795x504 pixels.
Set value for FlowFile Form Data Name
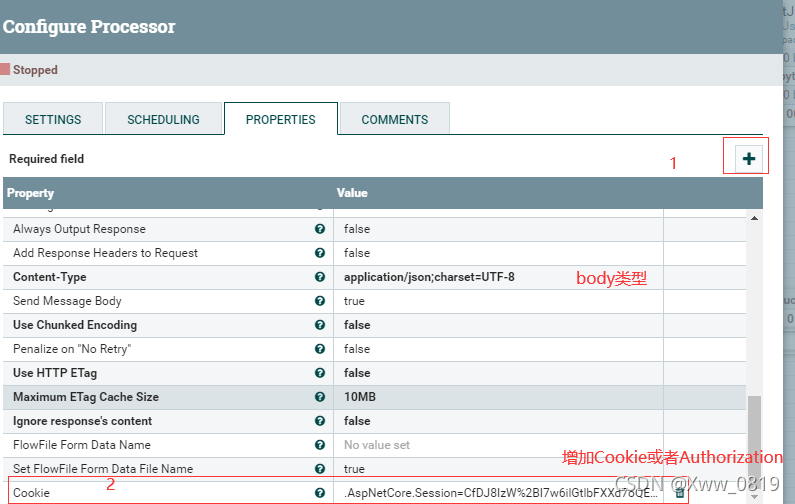tap(498, 445)
